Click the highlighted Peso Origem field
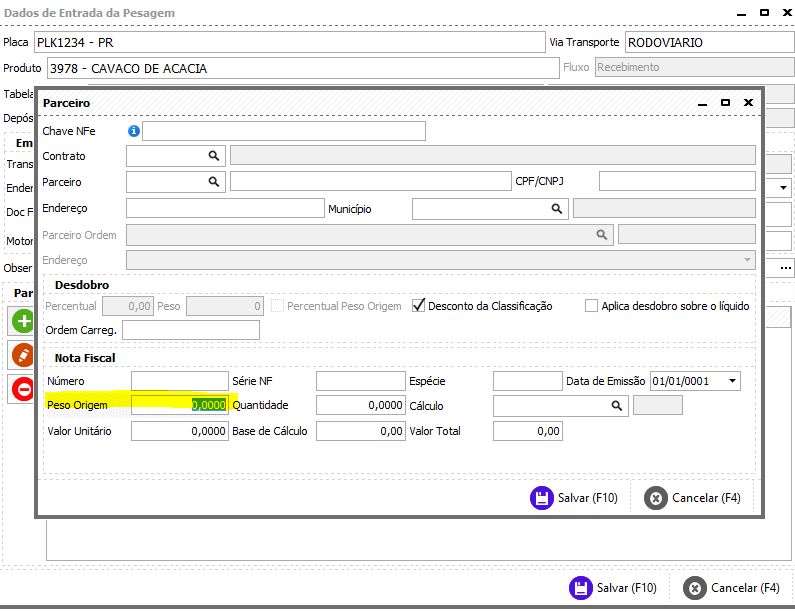This screenshot has height=612, width=795. [180, 405]
